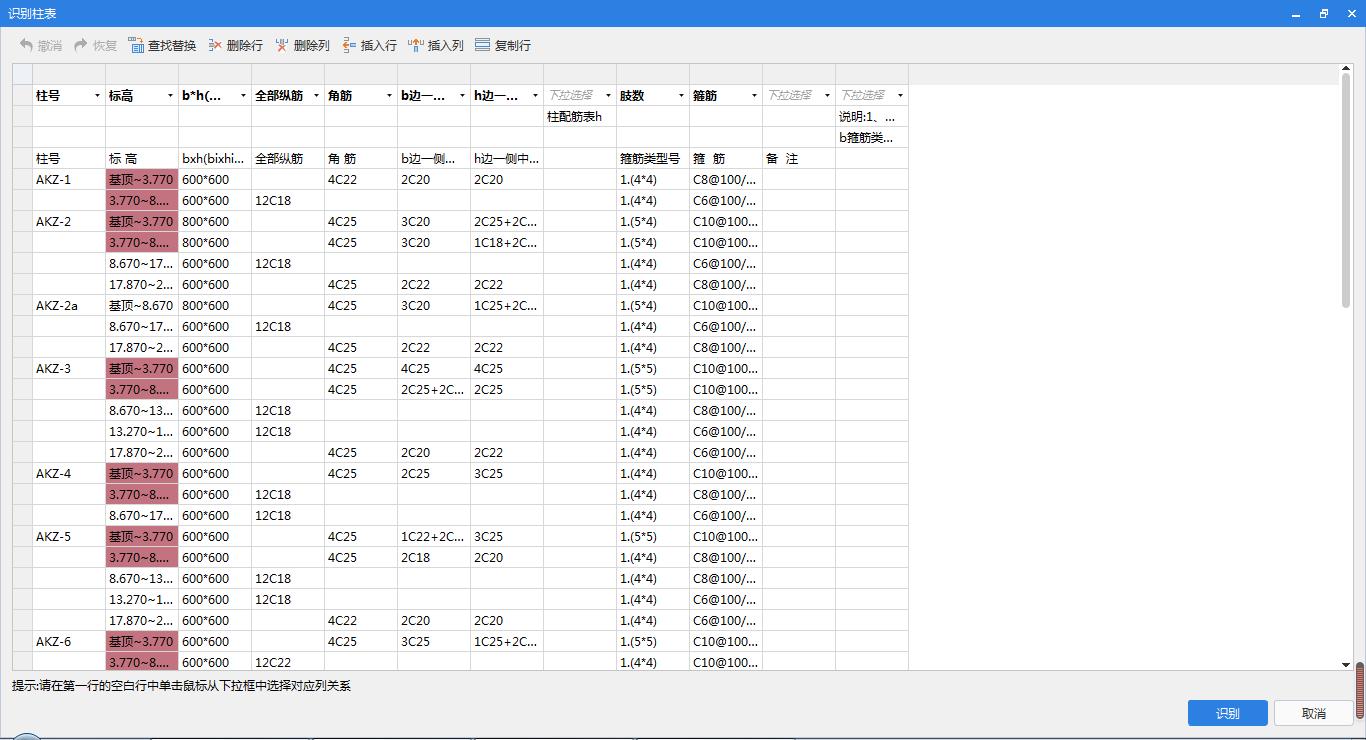1366x740 pixels.
Task: Open the 下拉选择 dropdown above 说明 column
Action: 900,96
